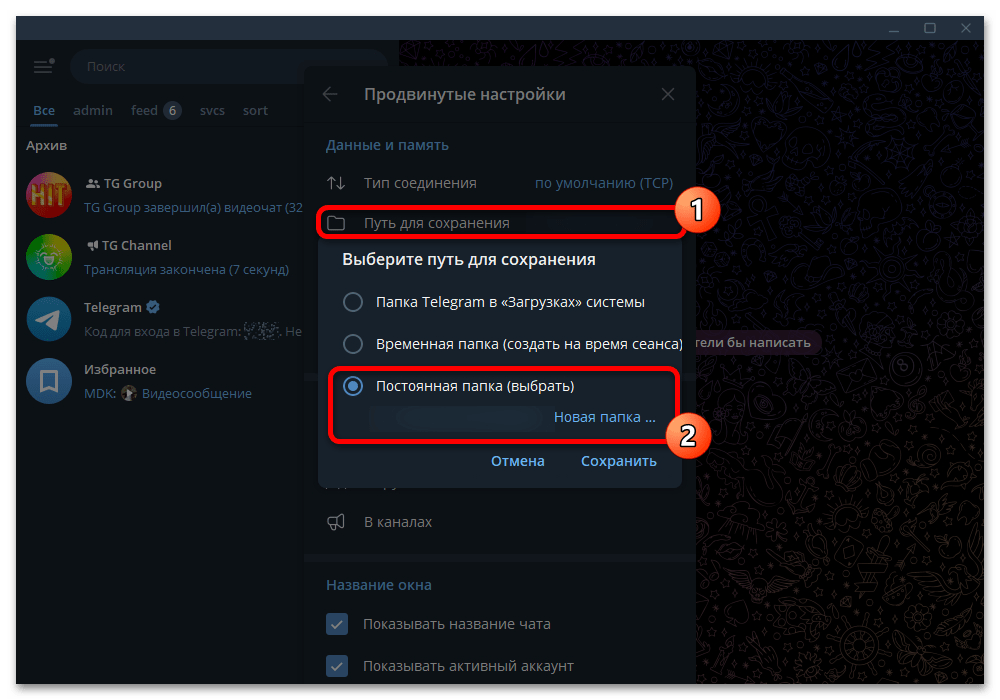Viewport: 1000px width, 700px height.
Task: Click the megaphone icon beside В каналах
Action: [x=336, y=522]
